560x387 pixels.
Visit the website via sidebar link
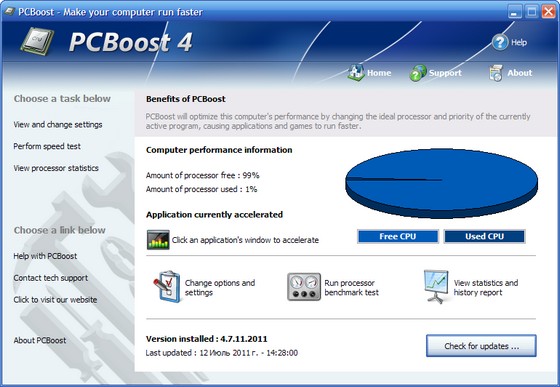click(x=55, y=300)
